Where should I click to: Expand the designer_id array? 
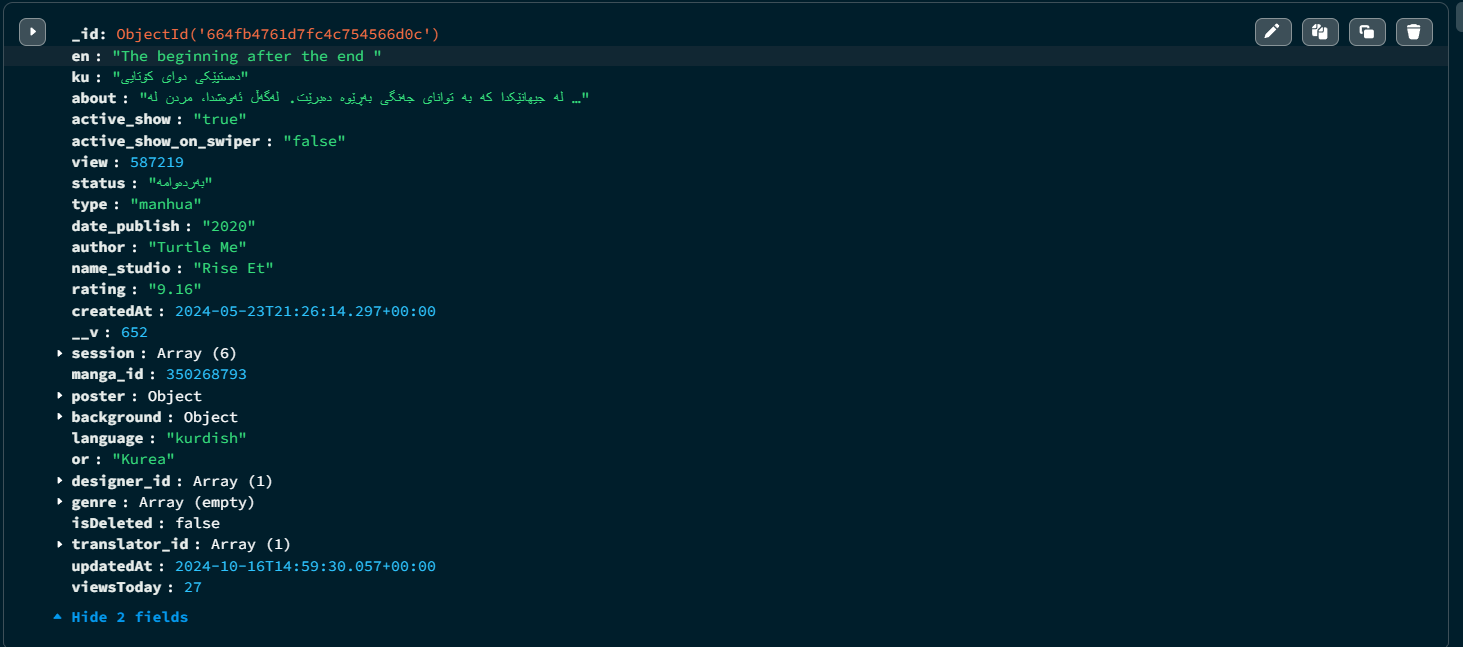(60, 481)
